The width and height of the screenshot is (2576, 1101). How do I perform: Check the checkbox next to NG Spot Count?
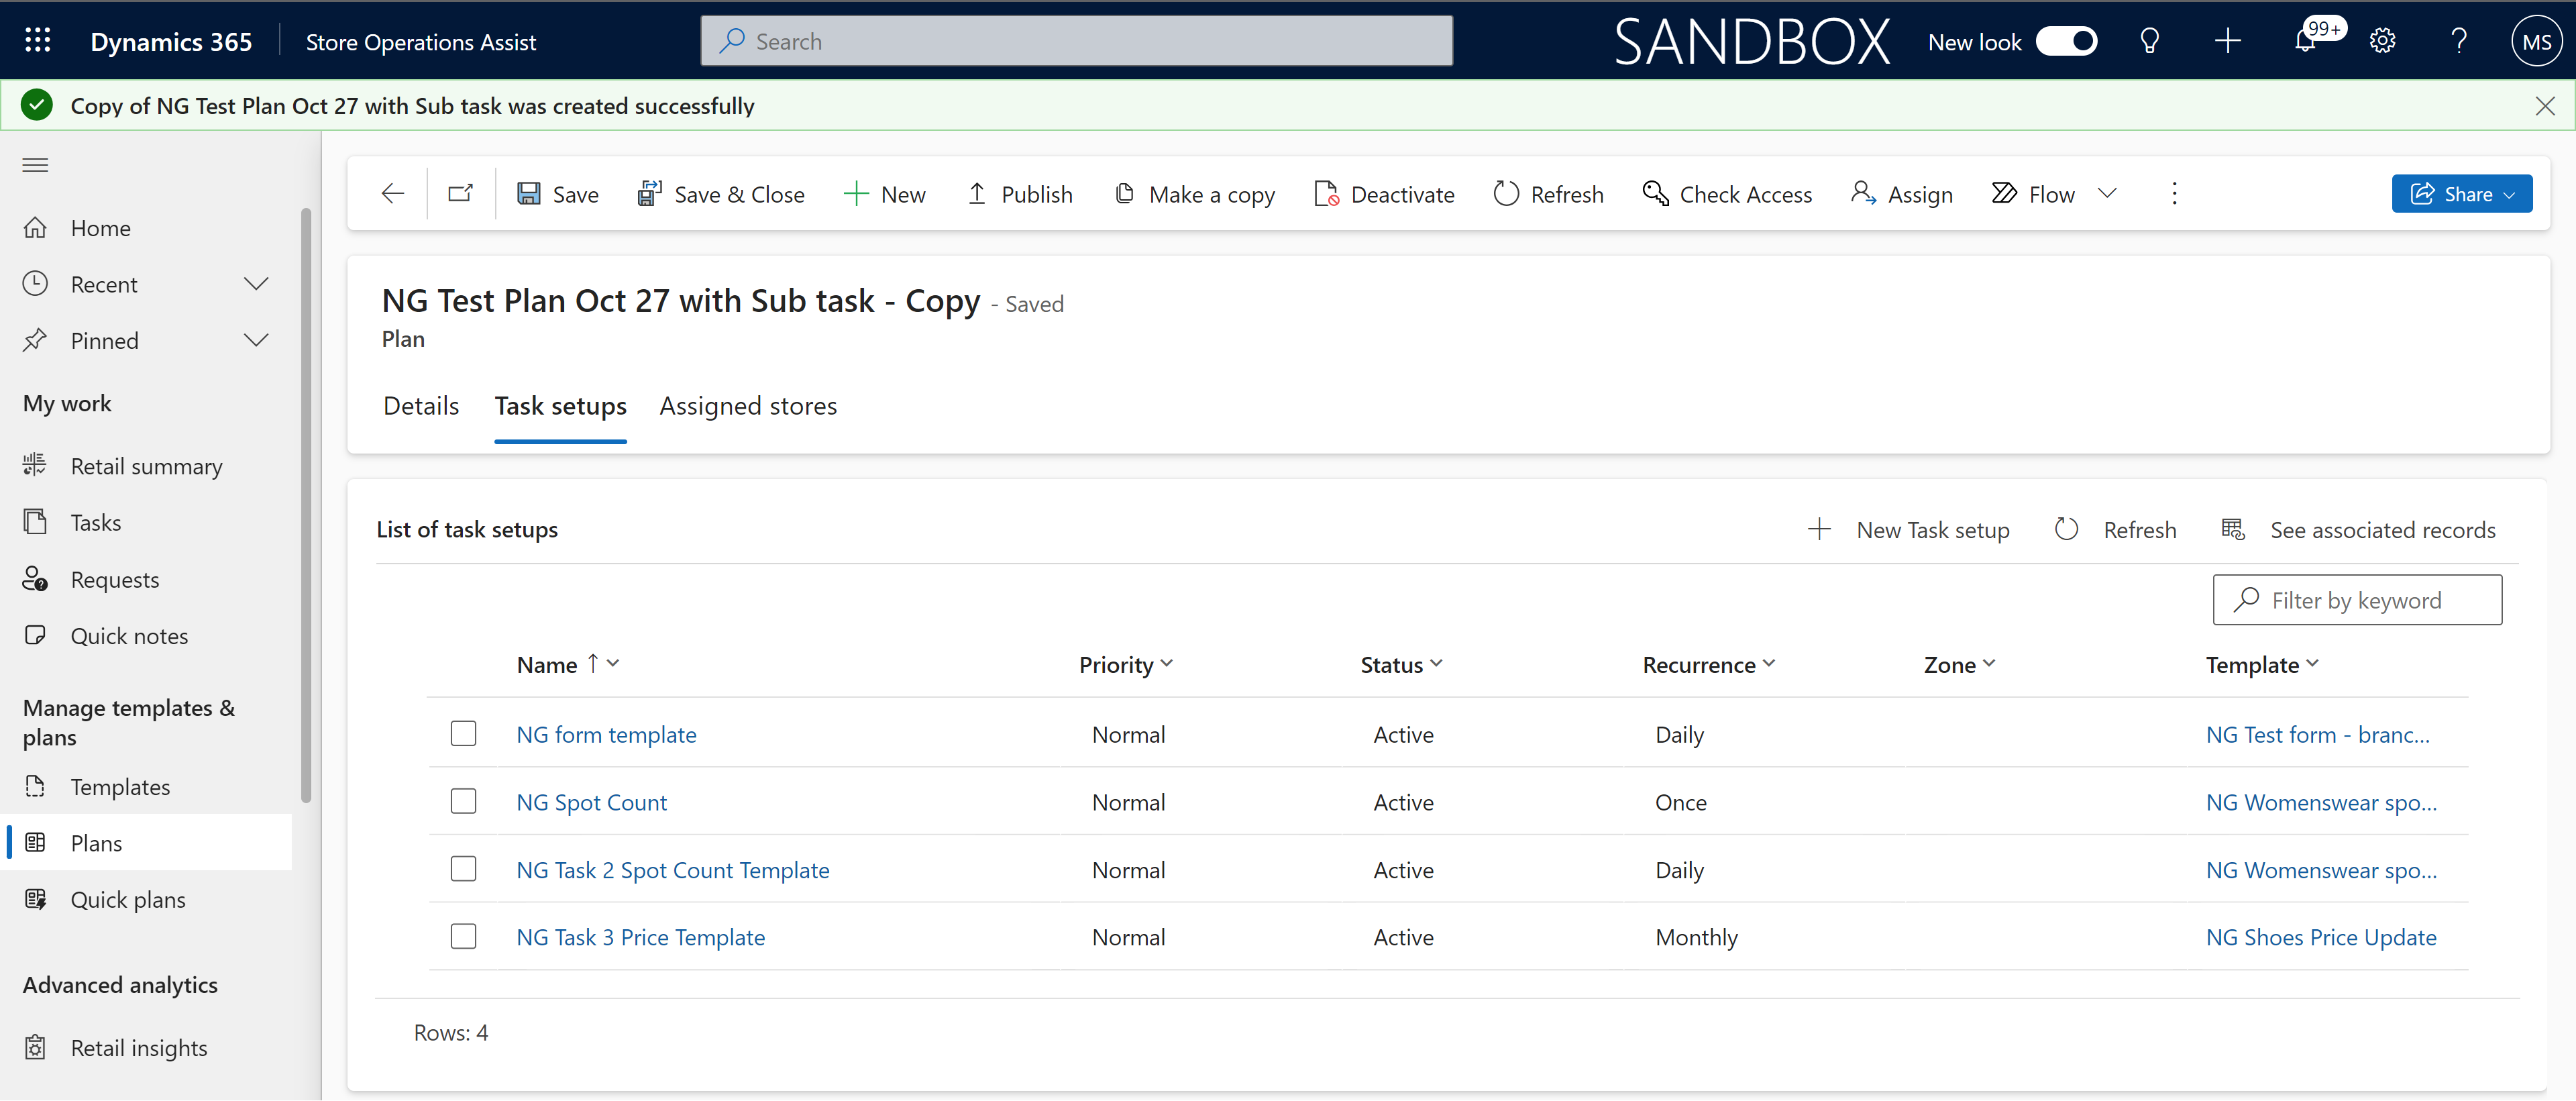[464, 800]
